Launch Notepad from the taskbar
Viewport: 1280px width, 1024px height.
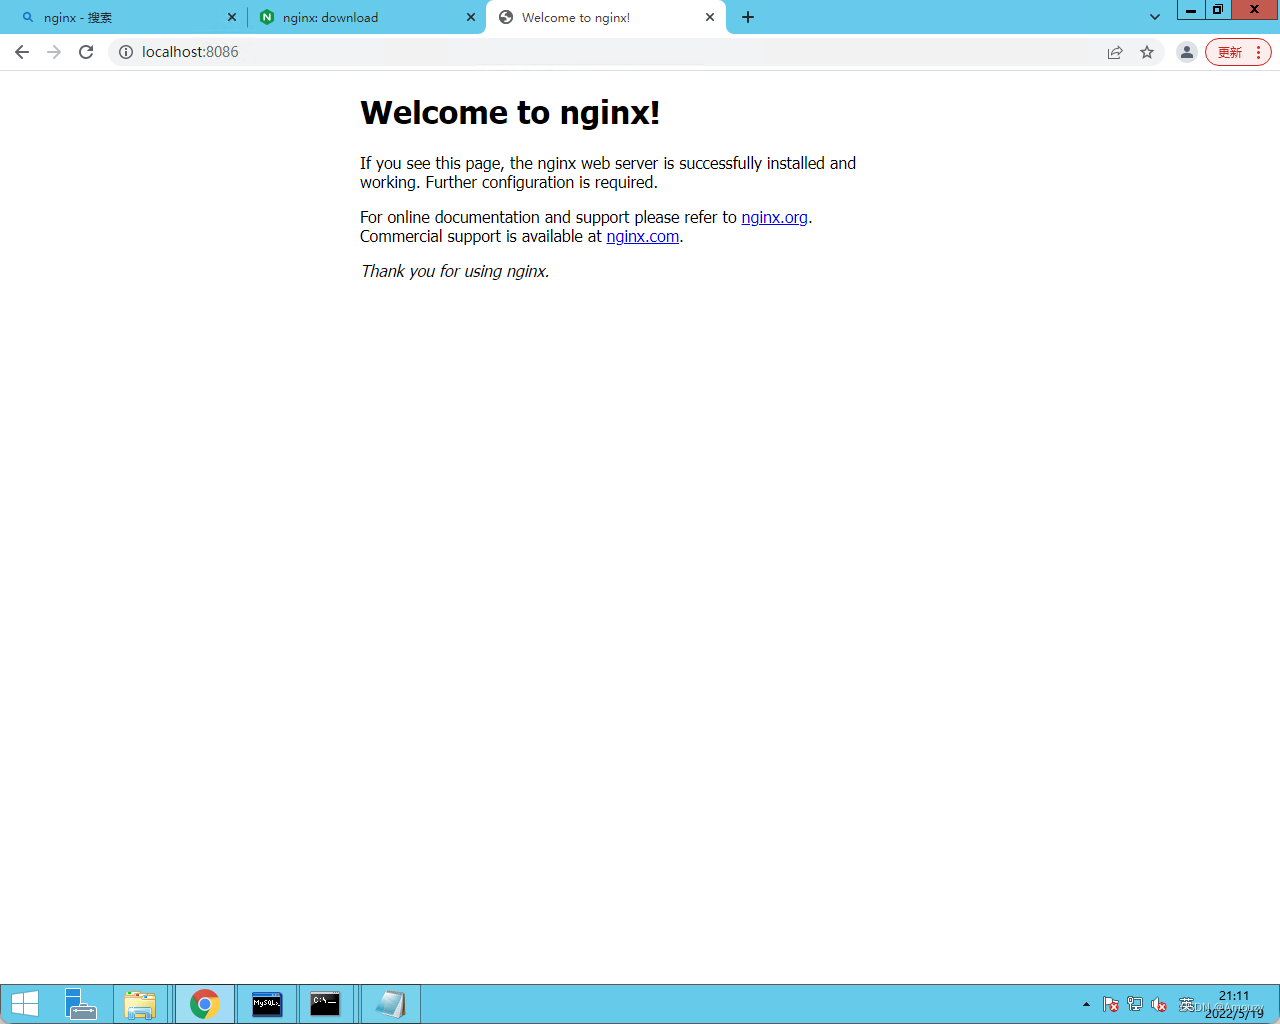click(x=390, y=1003)
